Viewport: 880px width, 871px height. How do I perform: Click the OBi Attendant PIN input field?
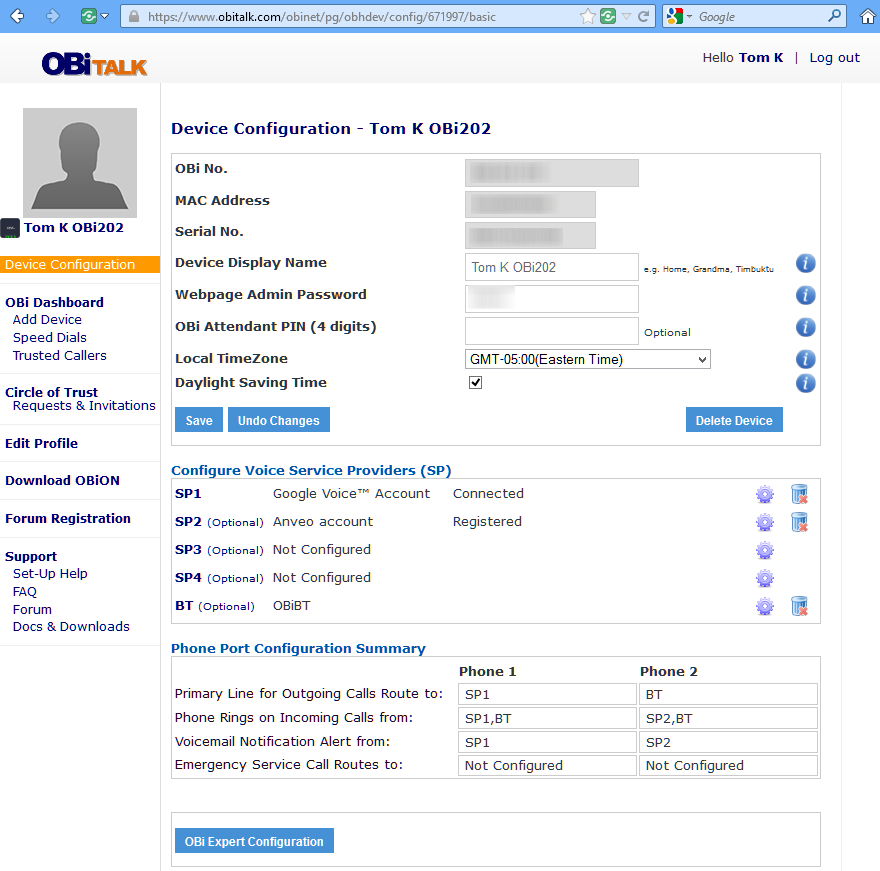pyautogui.click(x=551, y=331)
